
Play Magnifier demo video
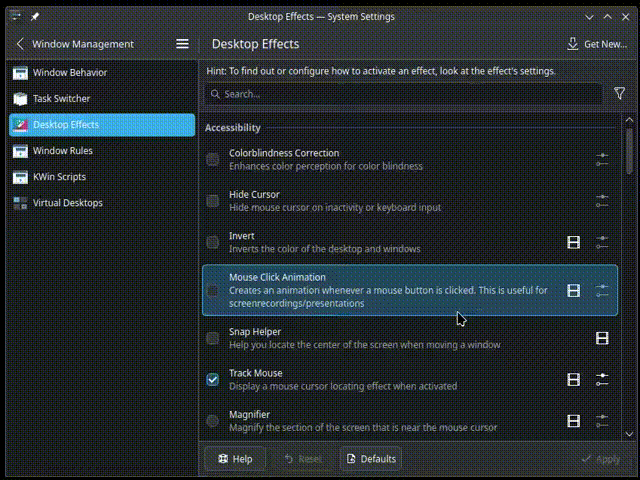tap(573, 421)
